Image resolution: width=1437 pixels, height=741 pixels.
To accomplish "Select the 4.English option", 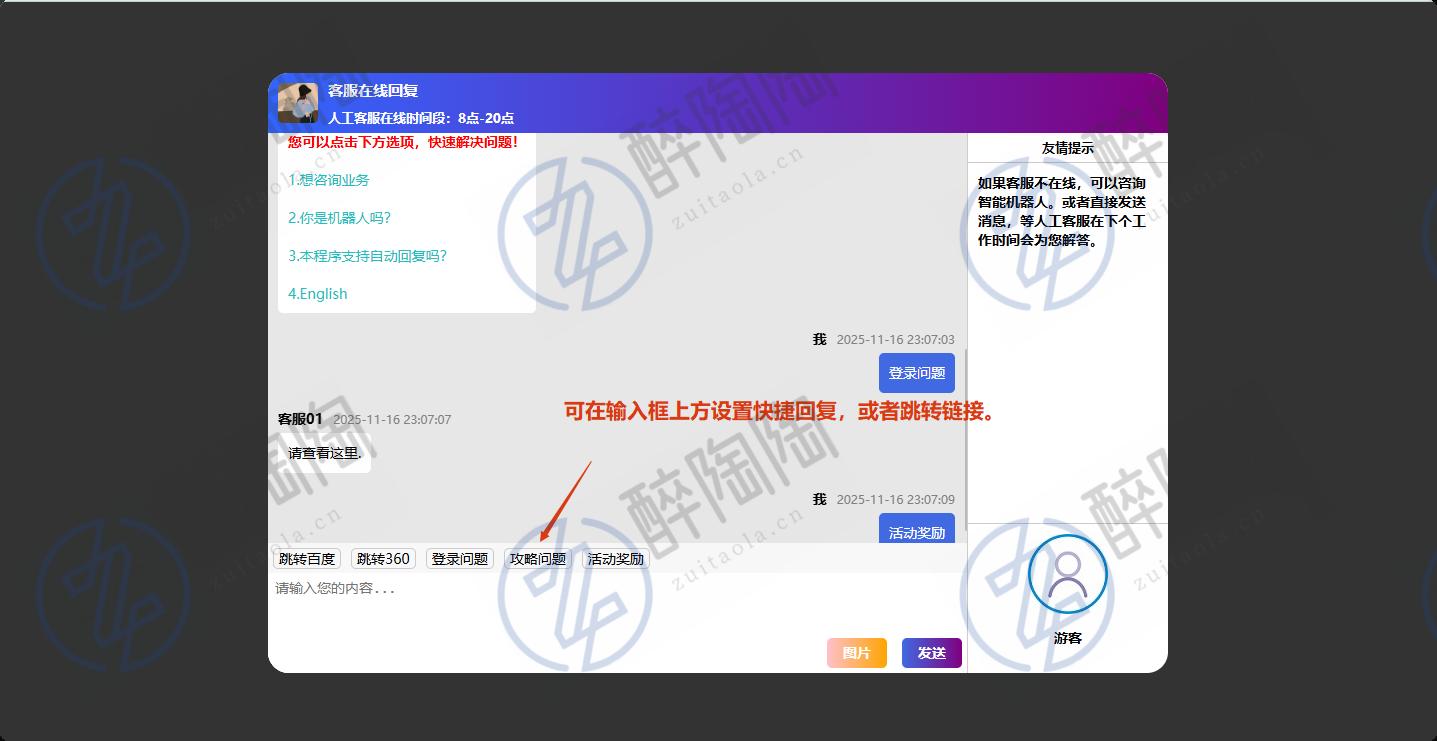I will pyautogui.click(x=318, y=294).
